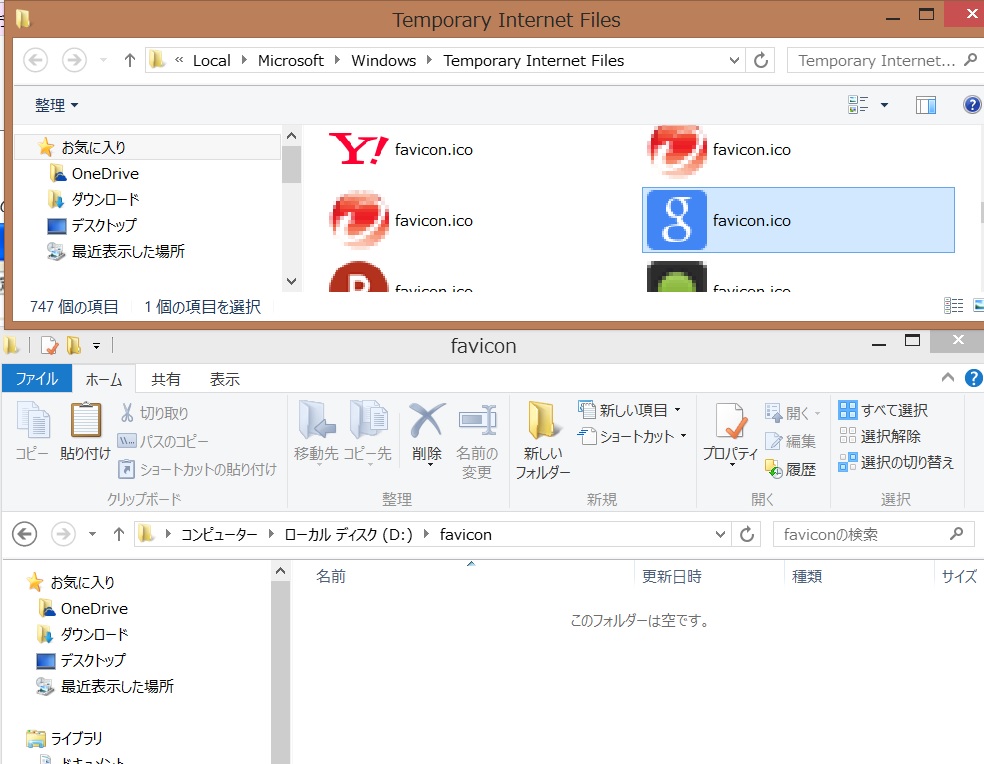Open the ファイル tab in favicon window
The image size is (984, 764).
coord(36,379)
